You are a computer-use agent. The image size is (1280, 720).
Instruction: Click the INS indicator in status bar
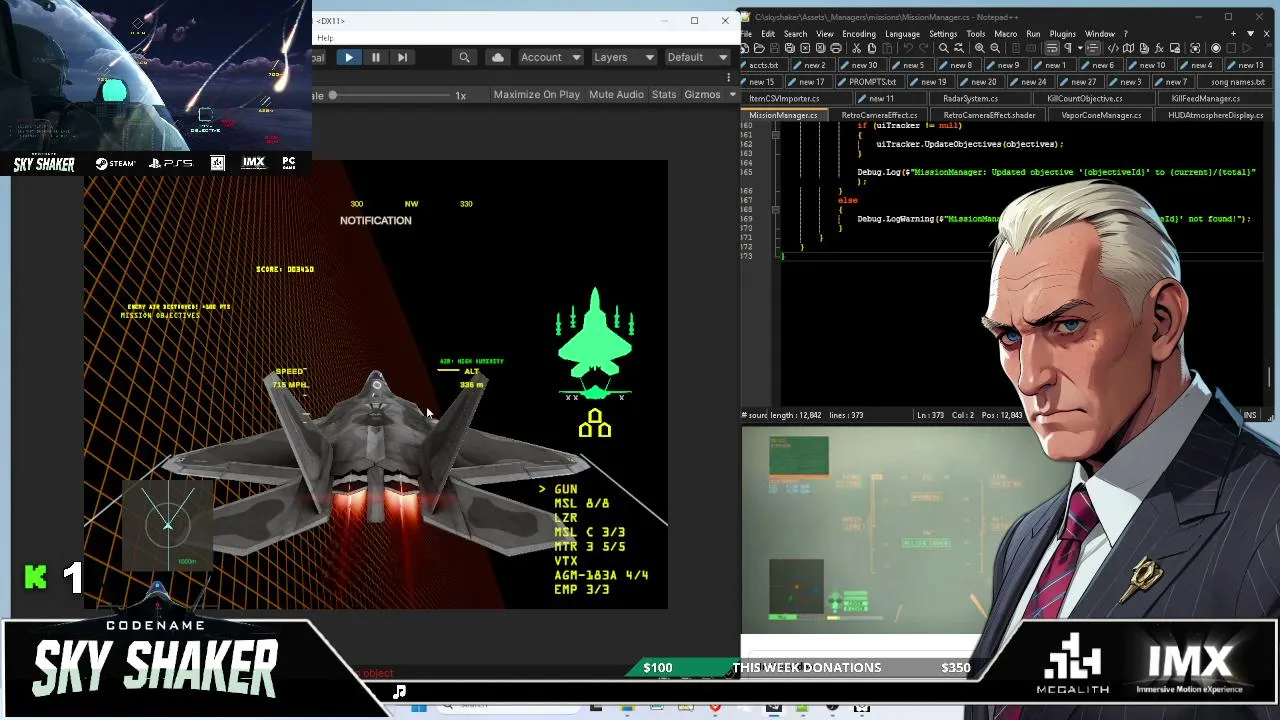[1250, 415]
